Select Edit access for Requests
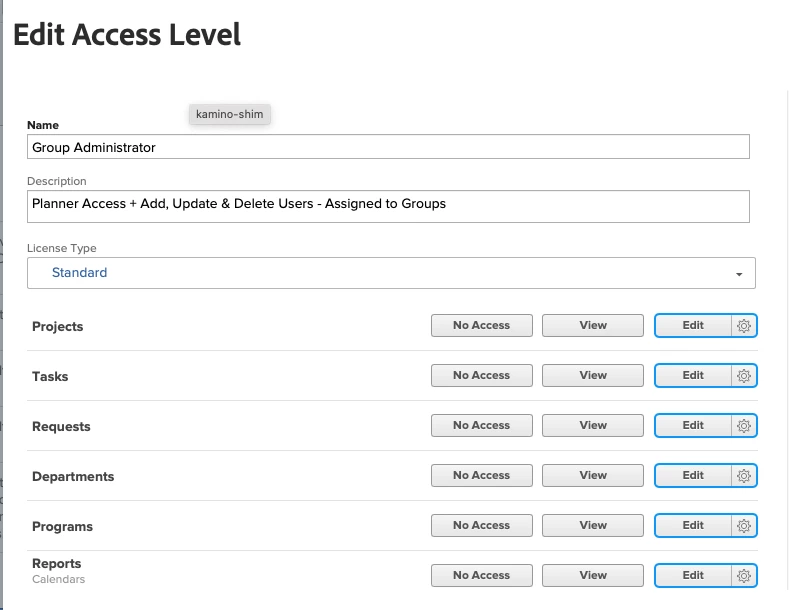789x610 pixels. coord(693,426)
